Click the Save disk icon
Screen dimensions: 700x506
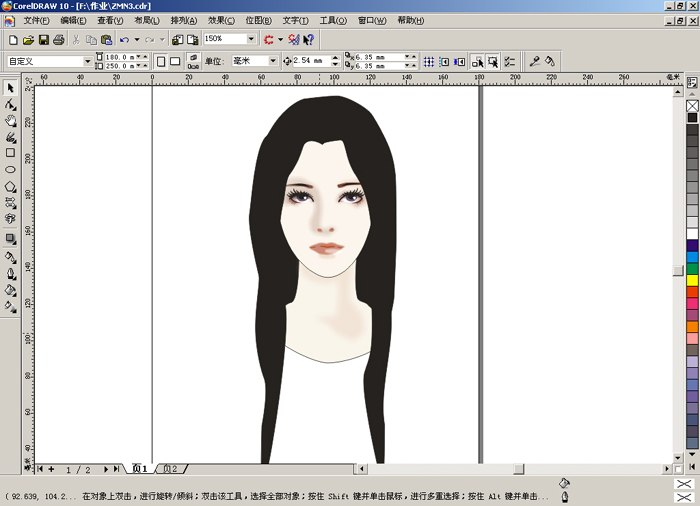click(x=44, y=40)
